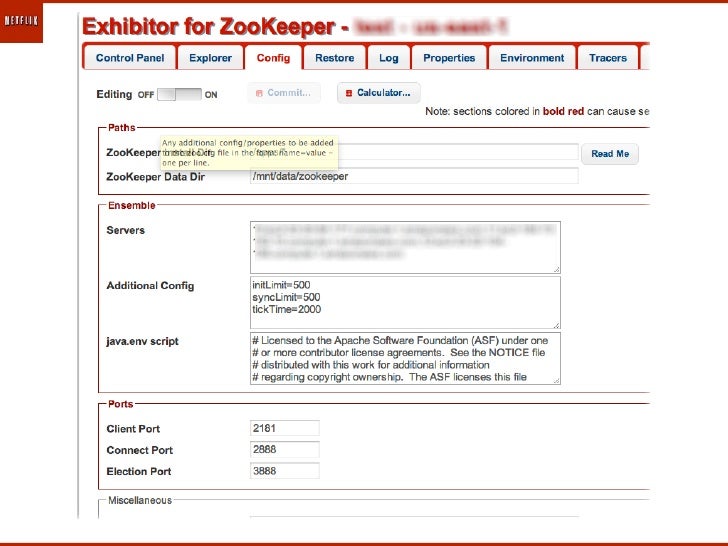The width and height of the screenshot is (728, 546).
Task: Click the 'Connect Port' label
Action: [140, 450]
